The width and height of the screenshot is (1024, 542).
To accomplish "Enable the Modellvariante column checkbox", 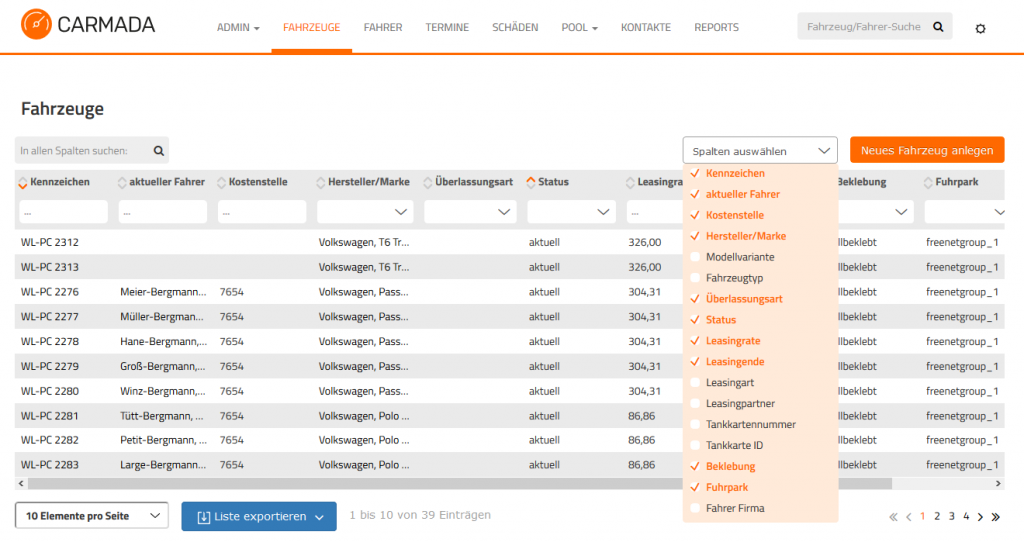I will 695,257.
